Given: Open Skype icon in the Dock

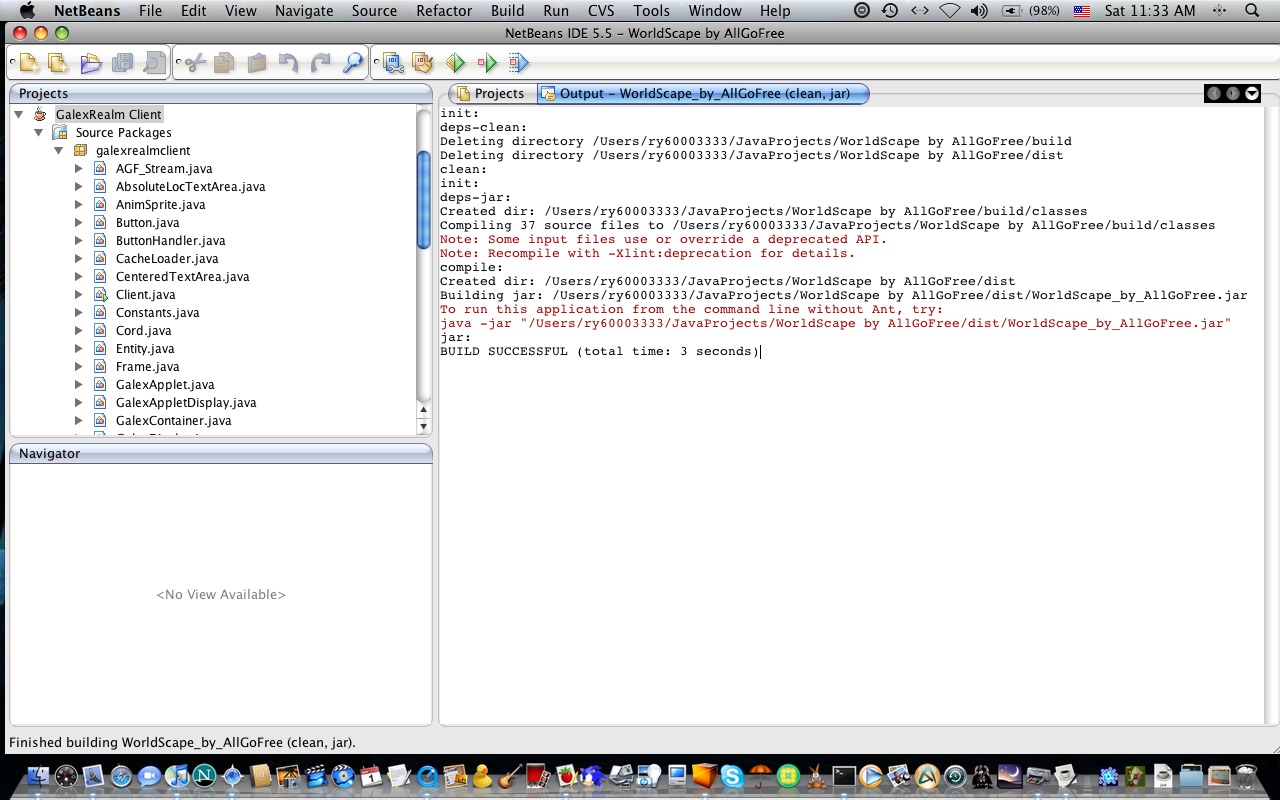Looking at the screenshot, I should point(732,776).
